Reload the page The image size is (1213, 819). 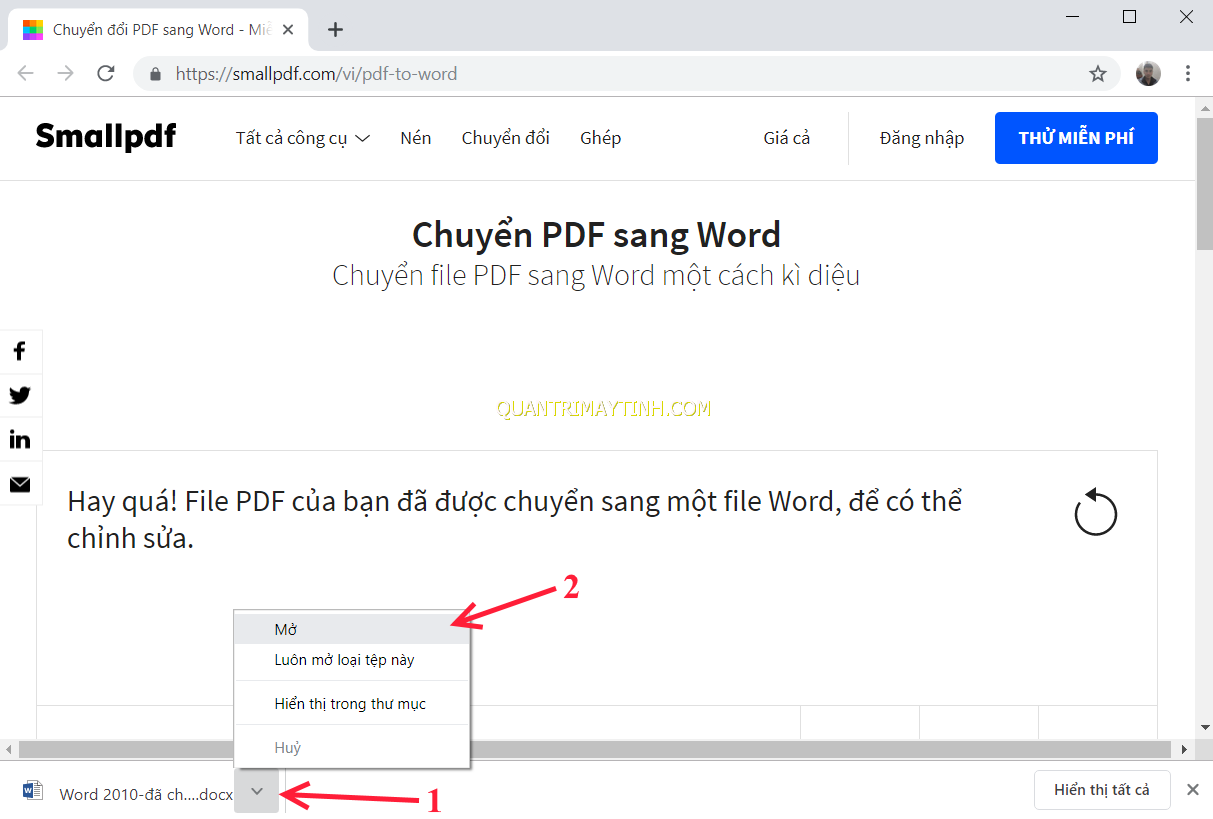(106, 73)
